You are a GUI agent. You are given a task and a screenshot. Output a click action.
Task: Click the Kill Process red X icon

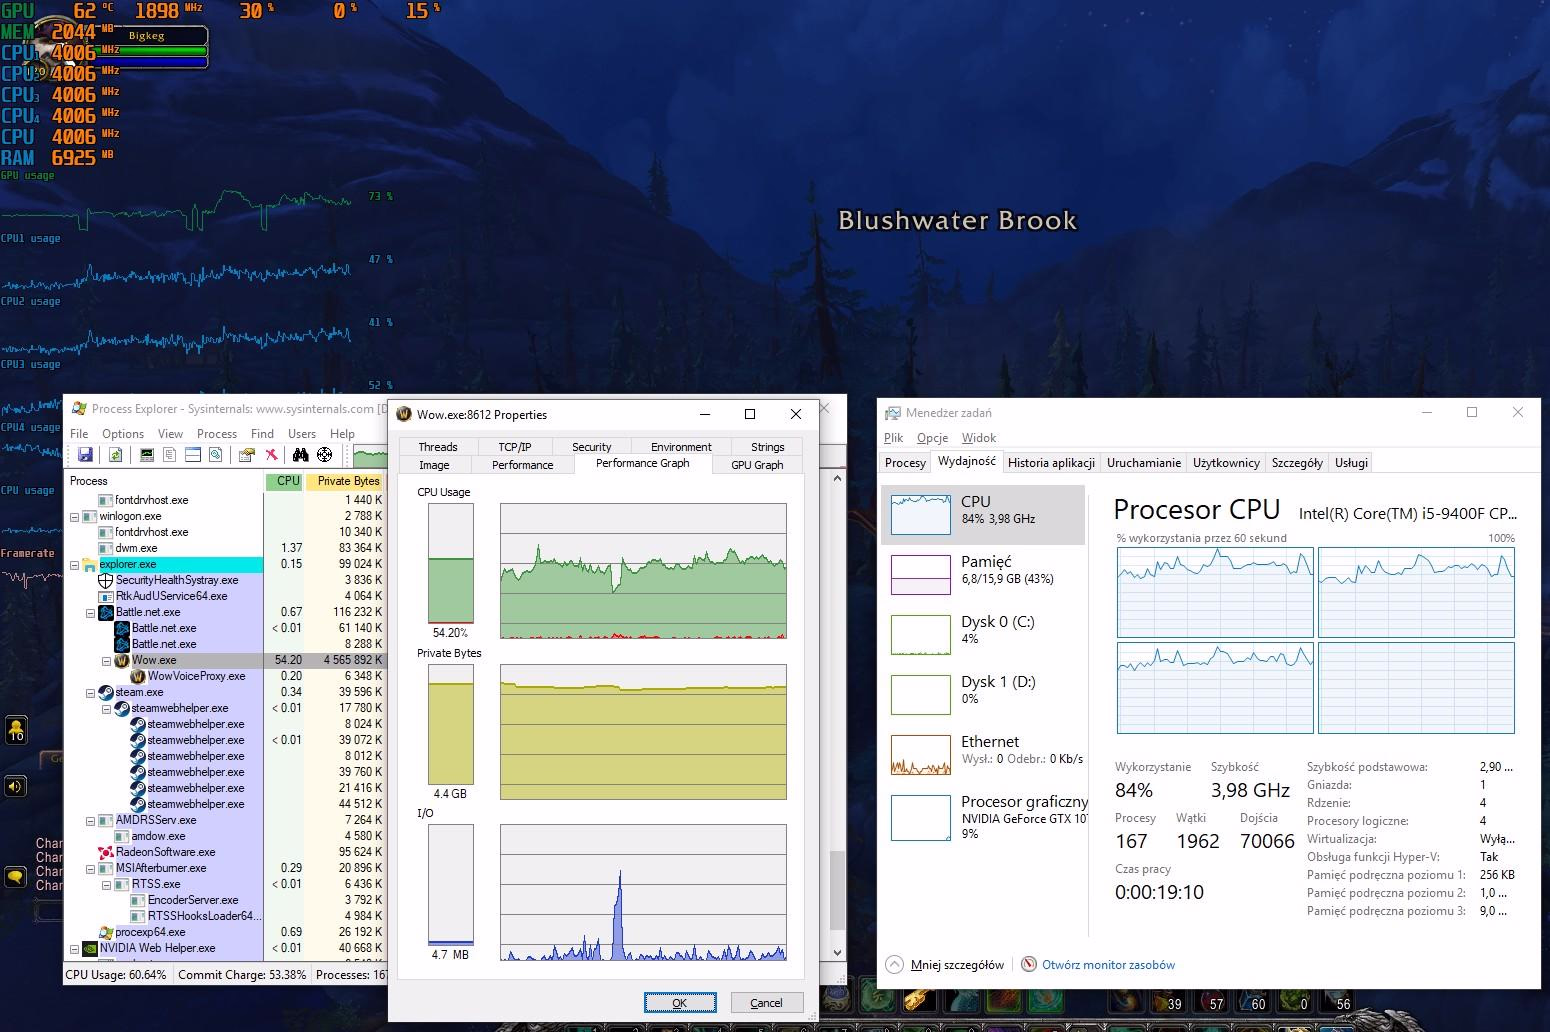click(x=271, y=455)
